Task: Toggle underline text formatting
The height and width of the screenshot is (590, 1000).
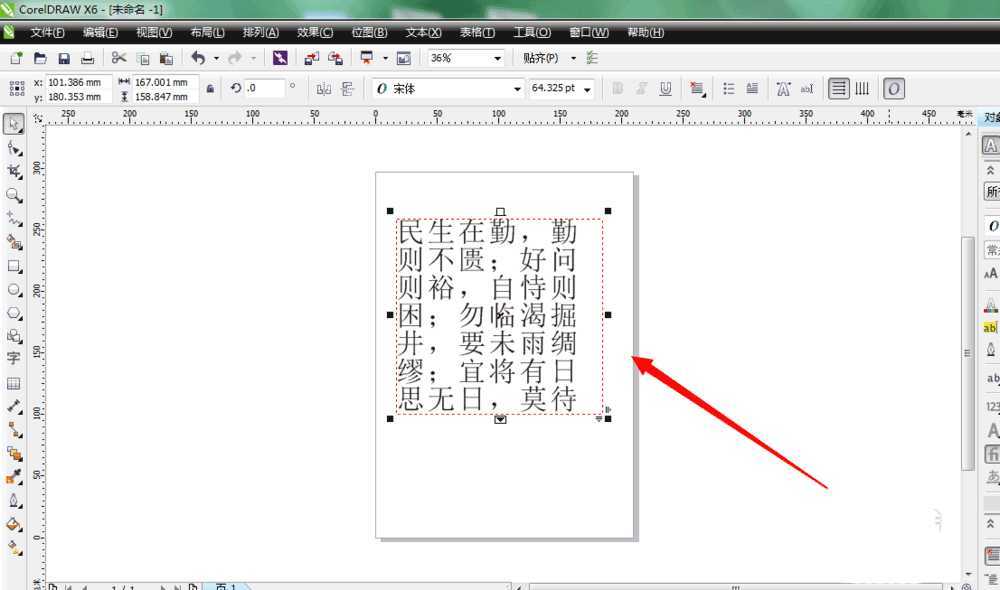Action: [666, 89]
